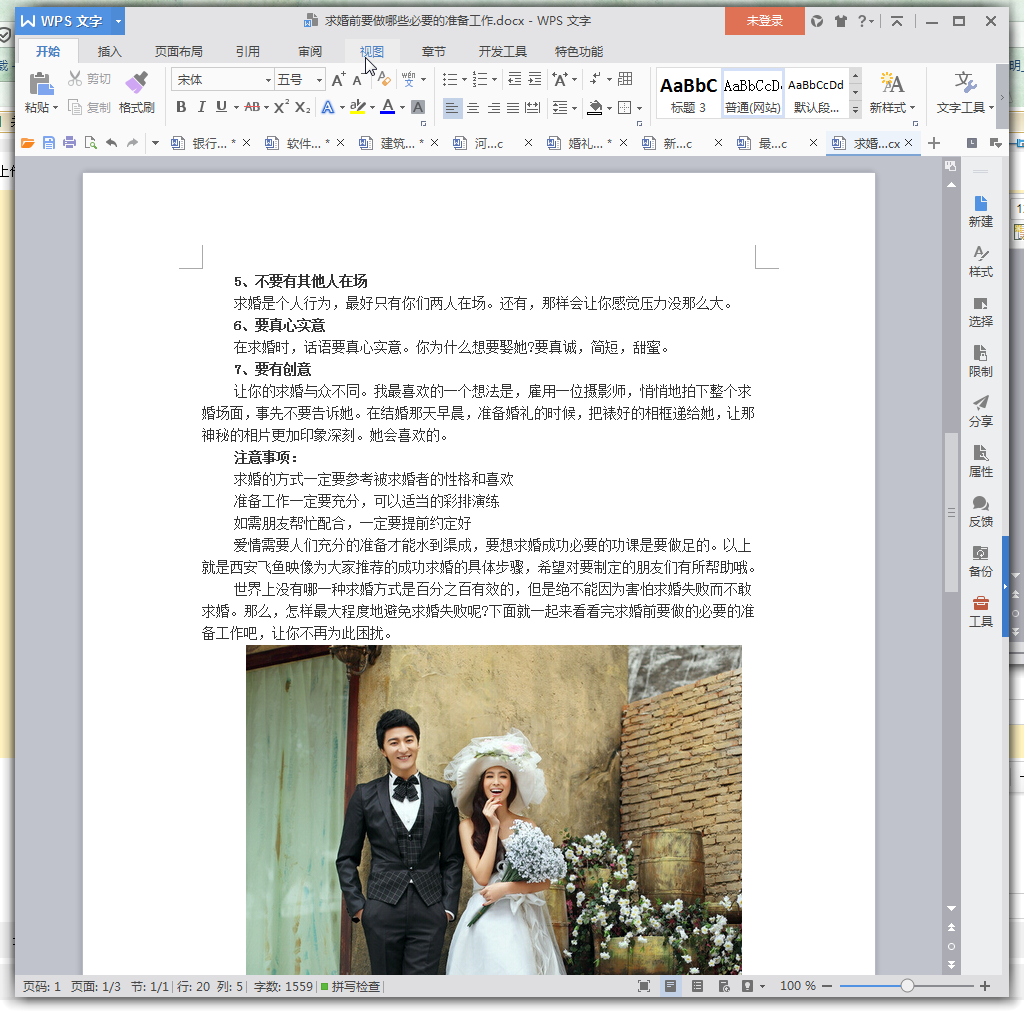Click the Paste clipboard icon

coord(40,84)
